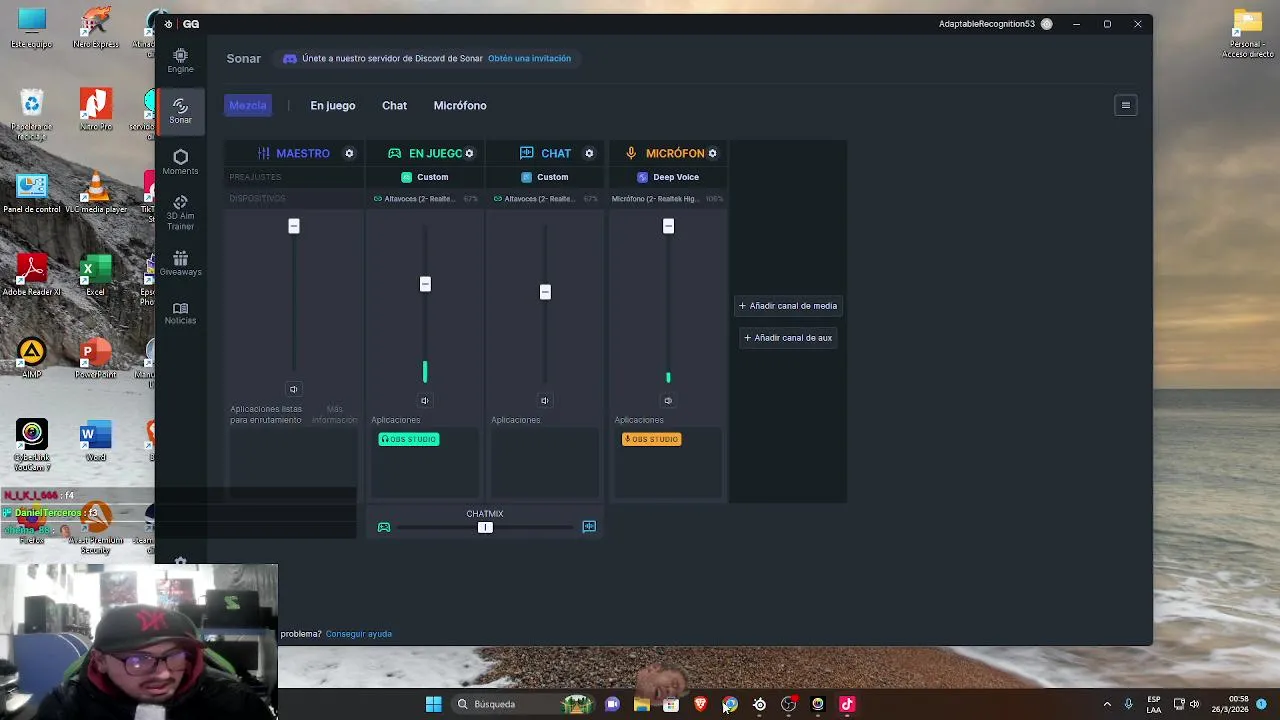Open Chat Altavoces device dropdown
The image size is (1280, 720).
coord(545,199)
